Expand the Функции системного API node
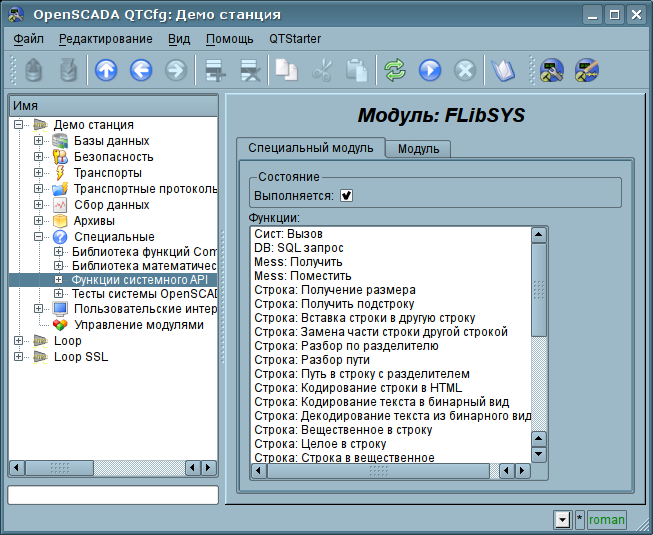 coord(58,279)
